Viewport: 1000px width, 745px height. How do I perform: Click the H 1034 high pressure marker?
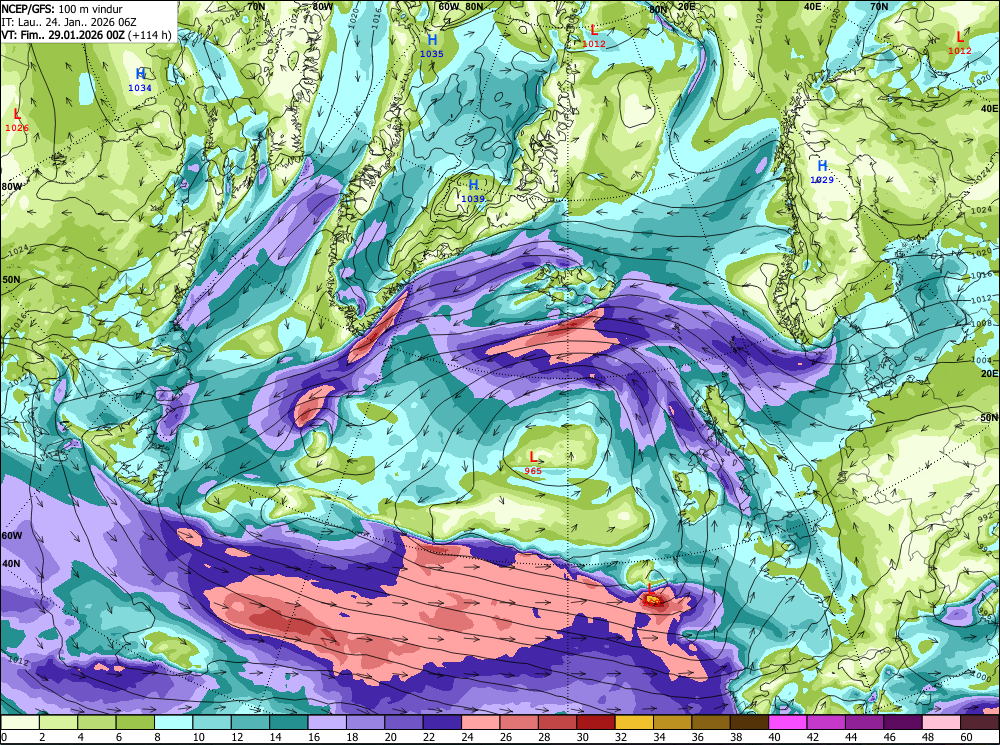(x=140, y=80)
